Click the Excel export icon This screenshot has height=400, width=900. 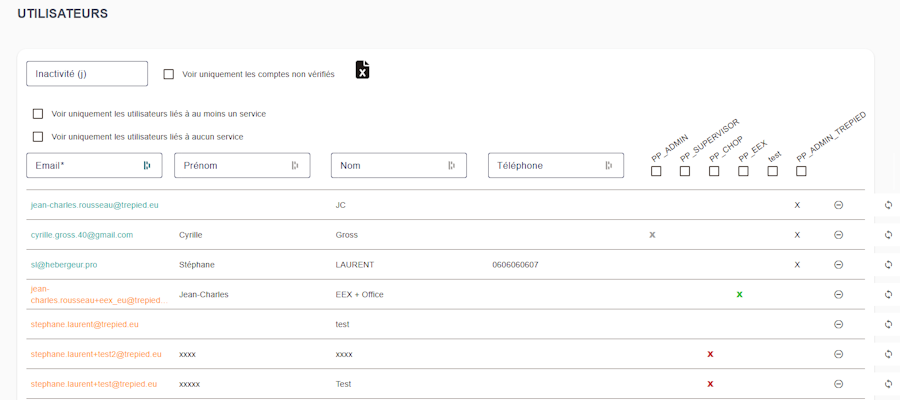(x=362, y=70)
